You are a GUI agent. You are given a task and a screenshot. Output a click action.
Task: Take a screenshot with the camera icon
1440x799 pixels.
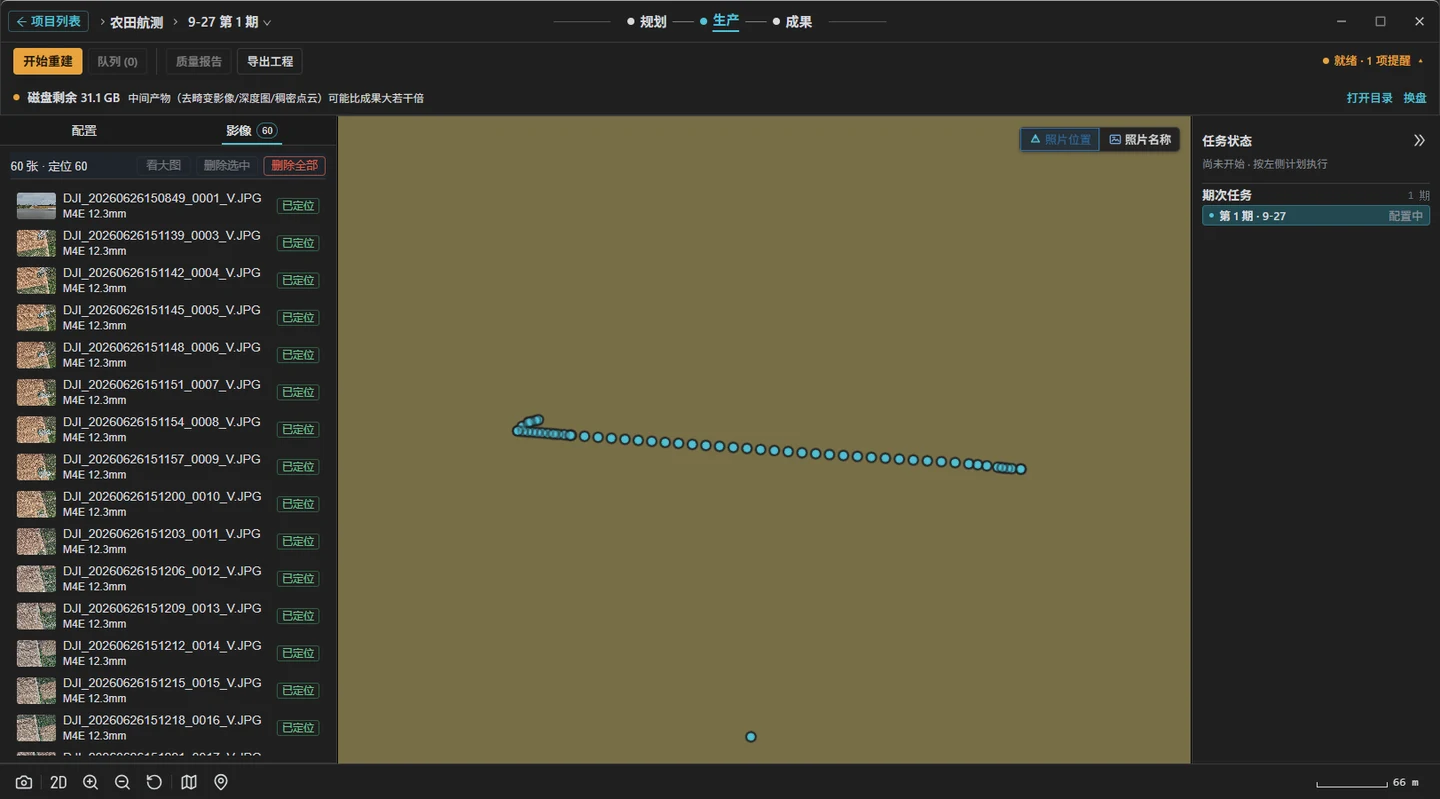[24, 782]
